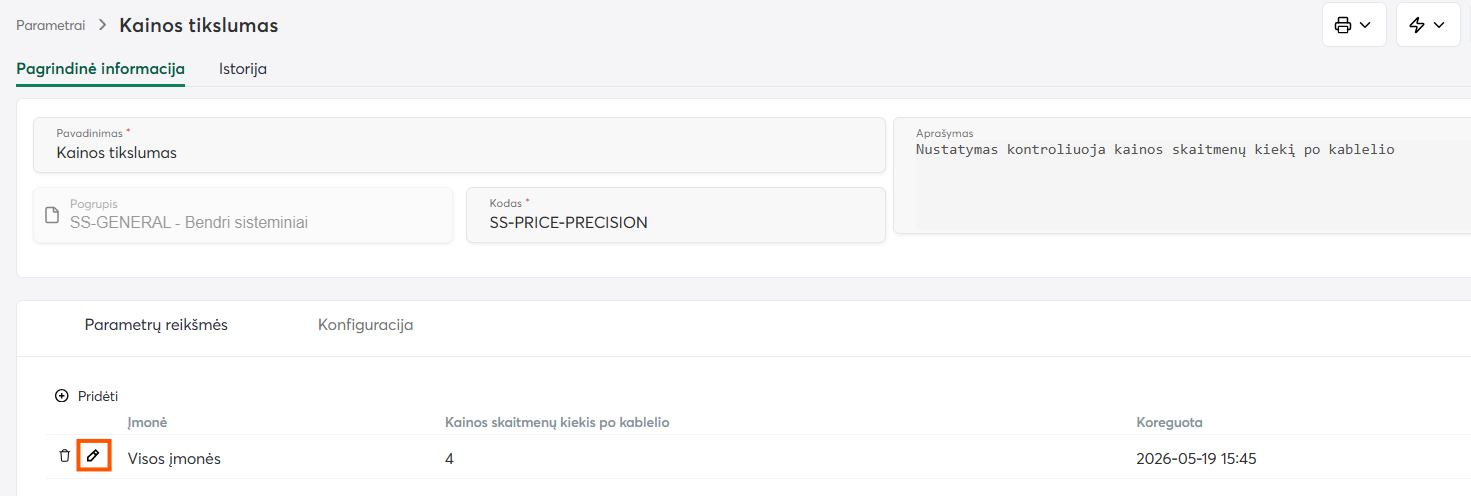Open the printer icon menu
1471x496 pixels.
coord(1354,25)
